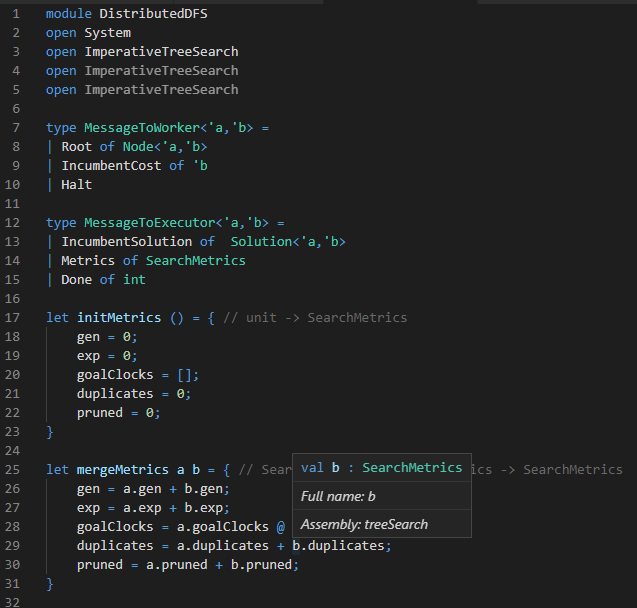
Task: Click SearchMetrics on the Metrics case line
Action: pos(195,260)
